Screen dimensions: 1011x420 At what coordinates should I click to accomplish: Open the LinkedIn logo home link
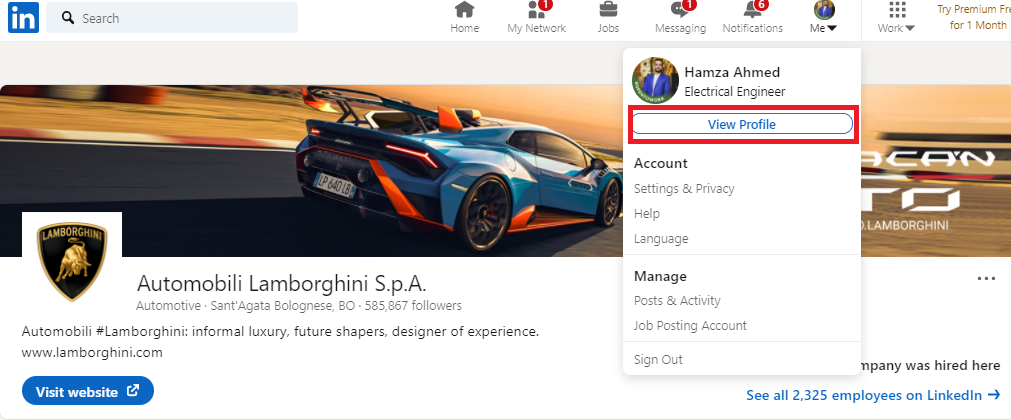point(23,17)
